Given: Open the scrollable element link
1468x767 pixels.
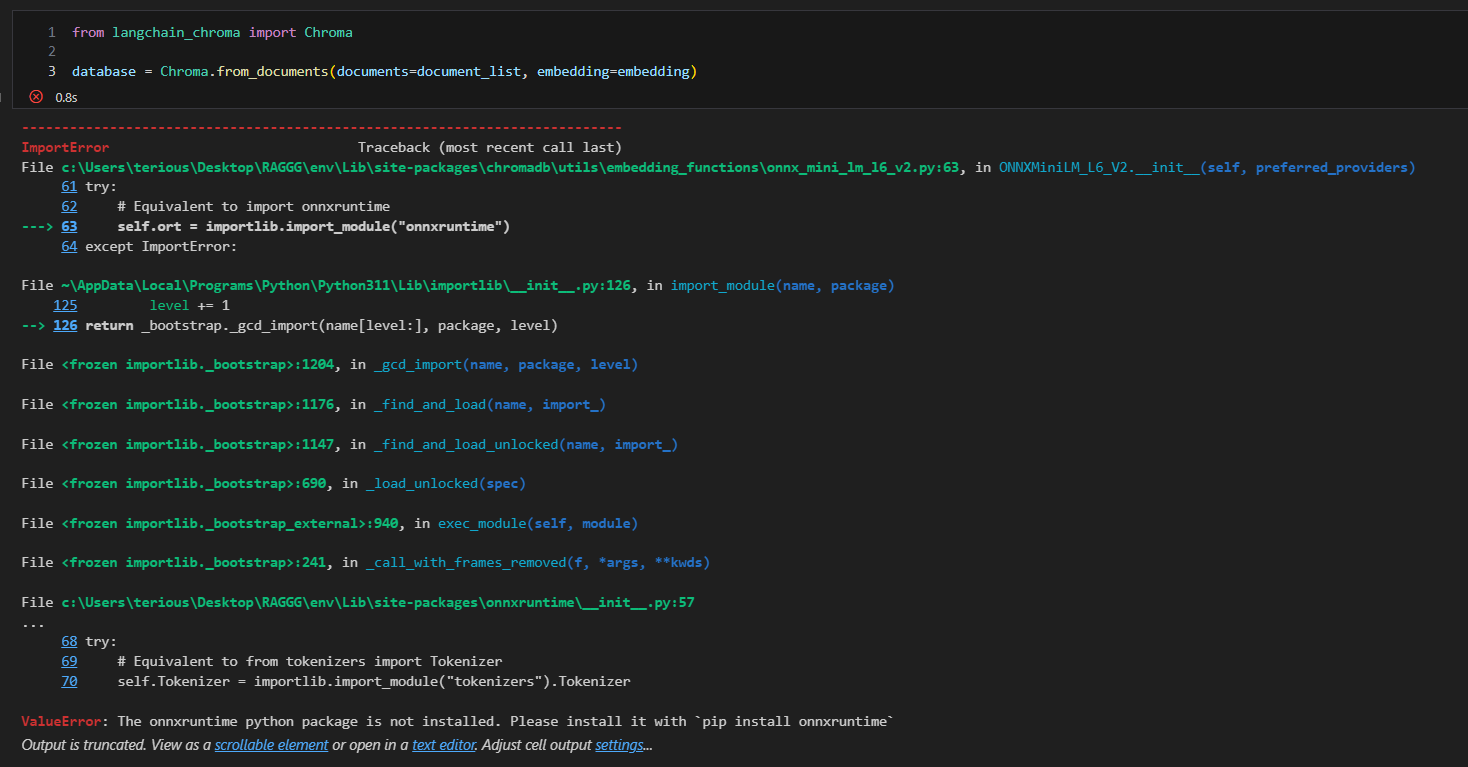Looking at the screenshot, I should (271, 745).
